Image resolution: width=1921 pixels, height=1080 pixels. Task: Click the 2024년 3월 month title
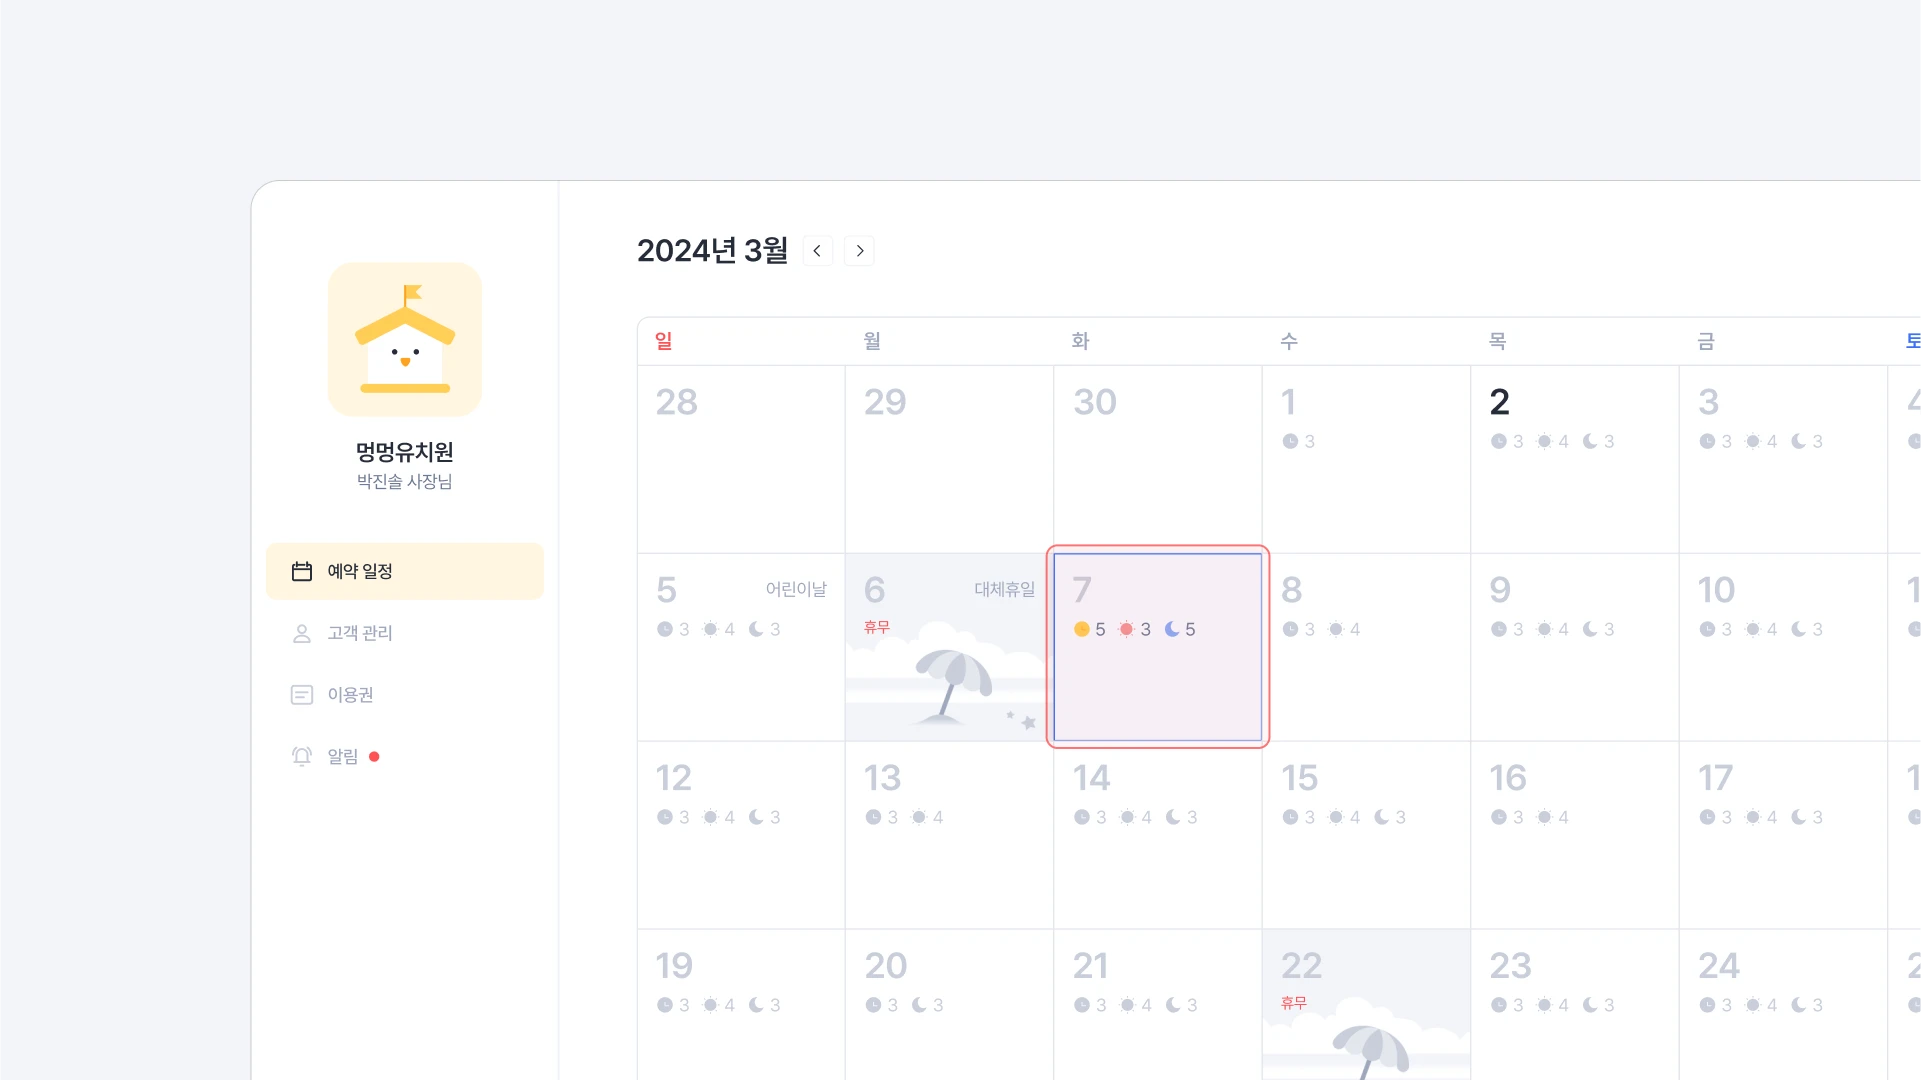[x=712, y=251]
